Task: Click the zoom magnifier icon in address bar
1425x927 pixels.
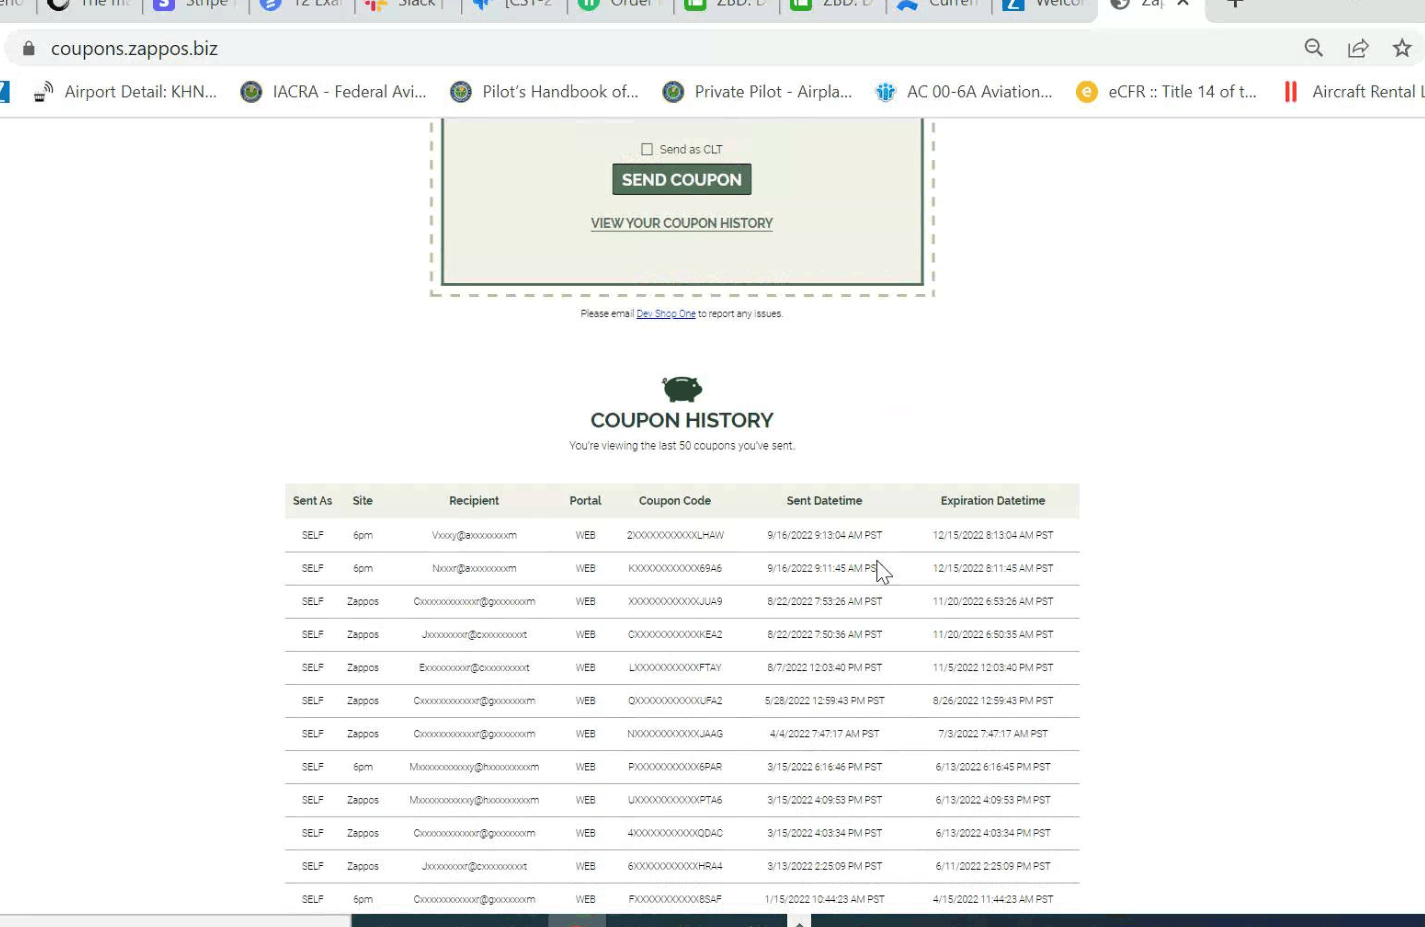Action: click(1313, 48)
